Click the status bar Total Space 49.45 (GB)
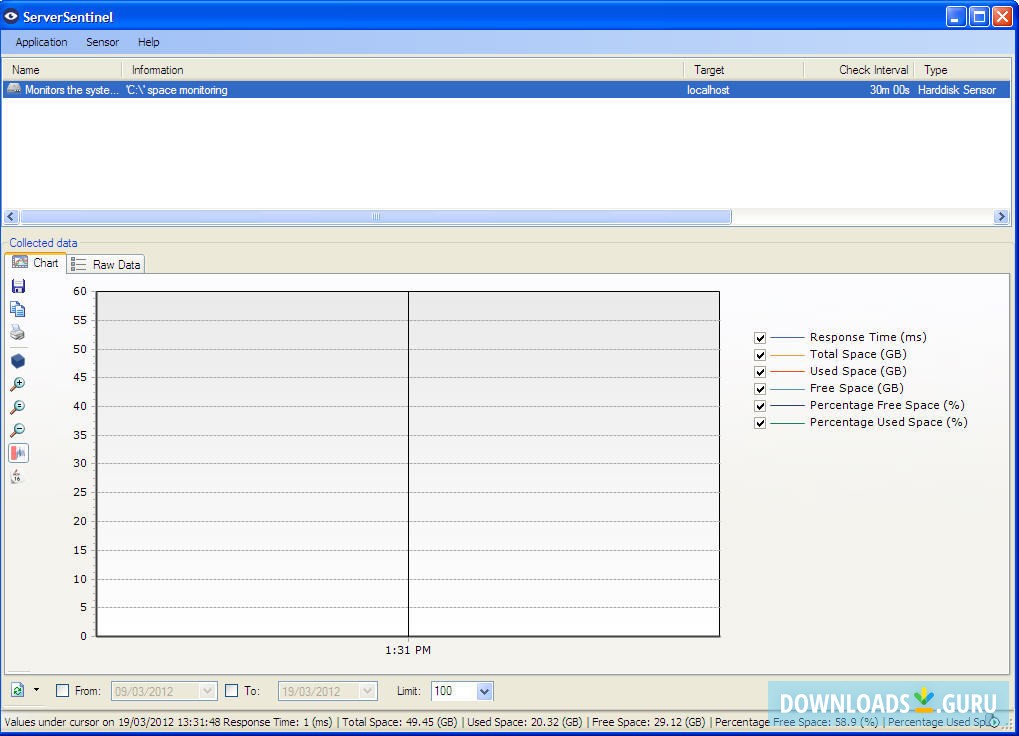Screen dimensions: 1019x736 [400, 722]
